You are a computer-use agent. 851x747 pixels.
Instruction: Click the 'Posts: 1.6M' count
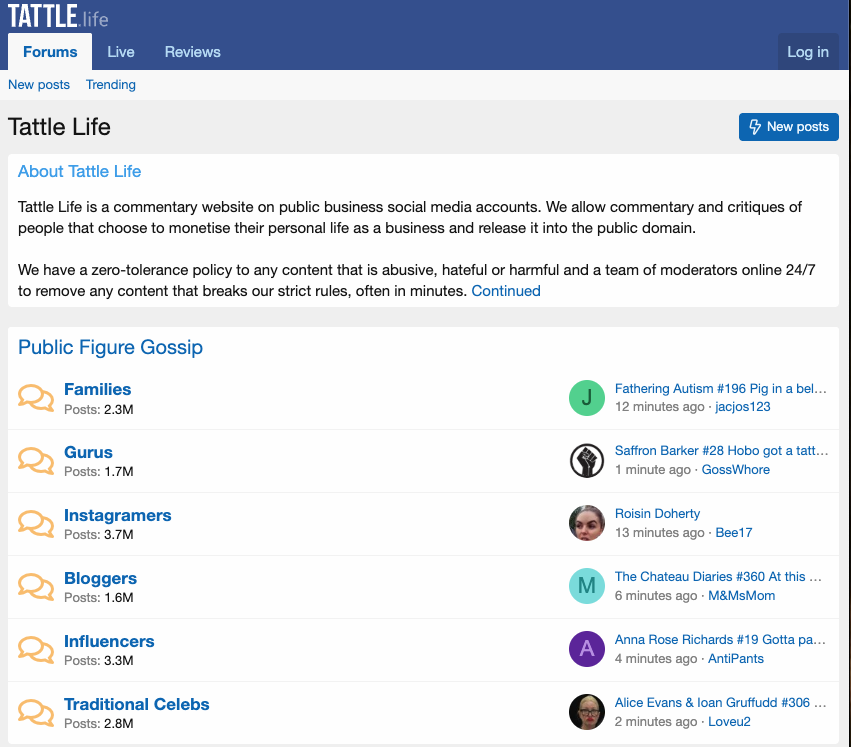(99, 598)
